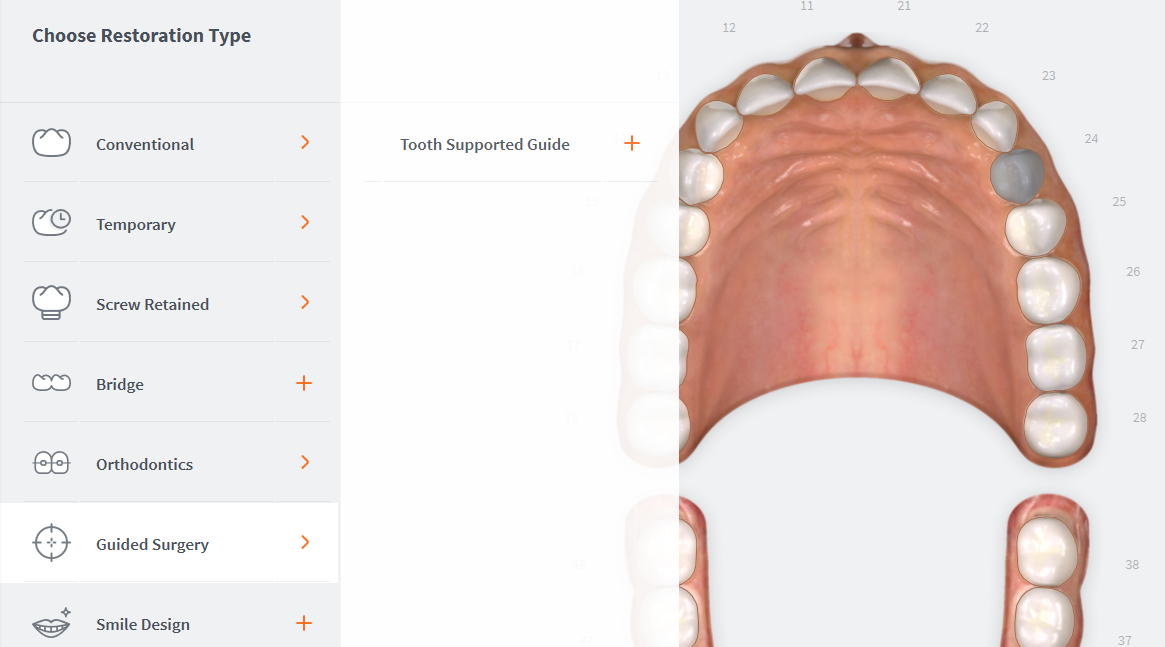Viewport: 1165px width, 647px height.
Task: Select upper molar tooth 26
Action: click(x=1048, y=290)
